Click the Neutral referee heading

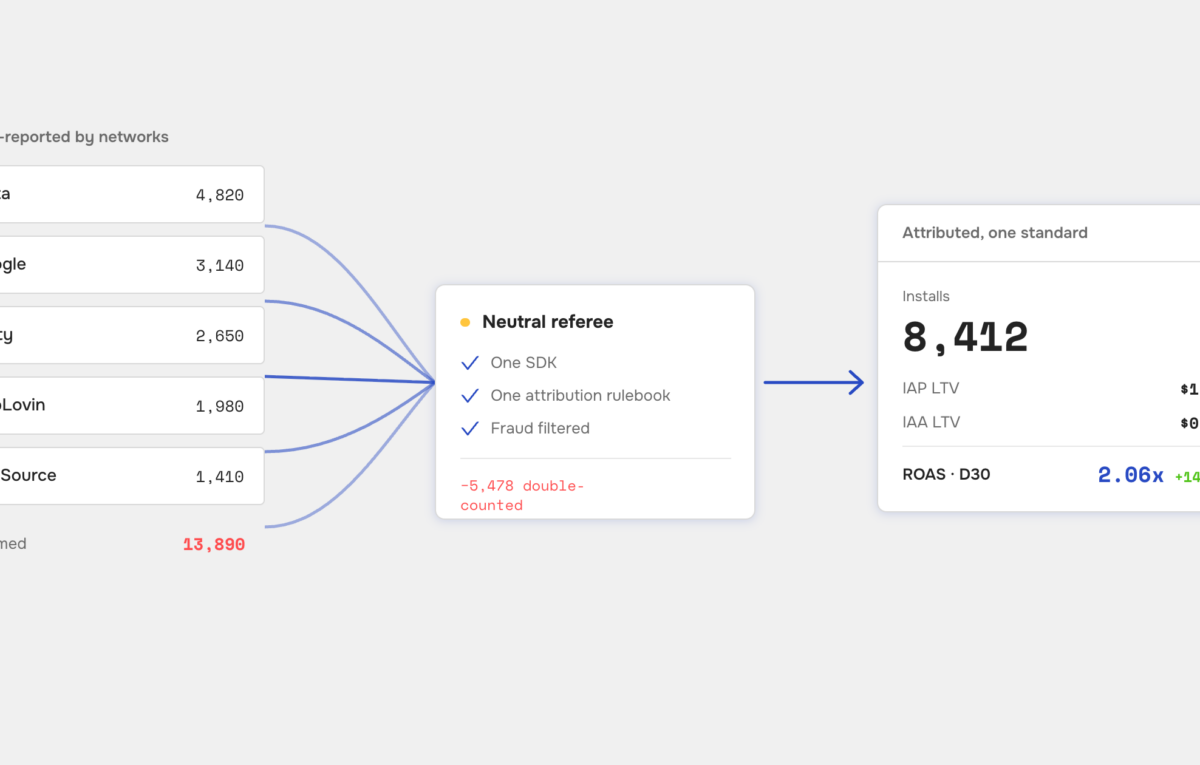(548, 322)
